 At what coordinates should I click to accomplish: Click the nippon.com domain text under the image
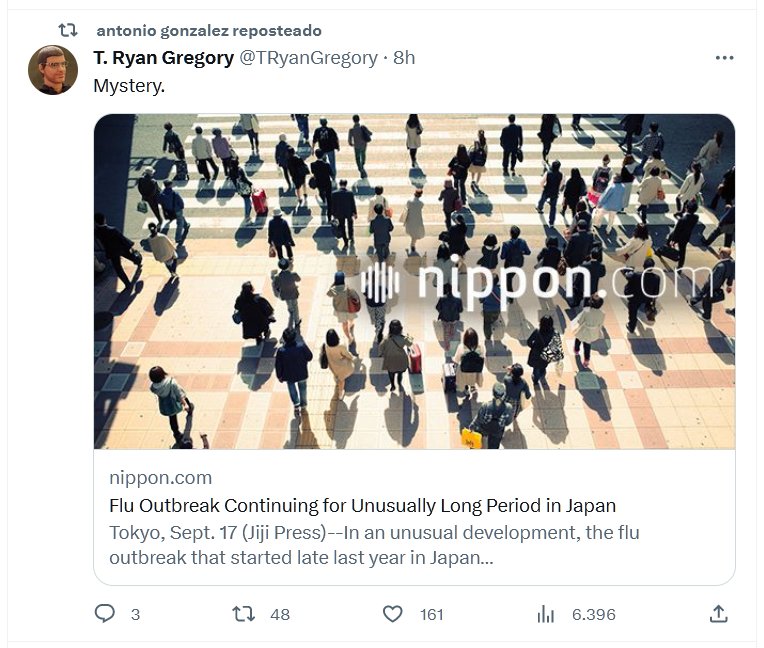tap(160, 478)
